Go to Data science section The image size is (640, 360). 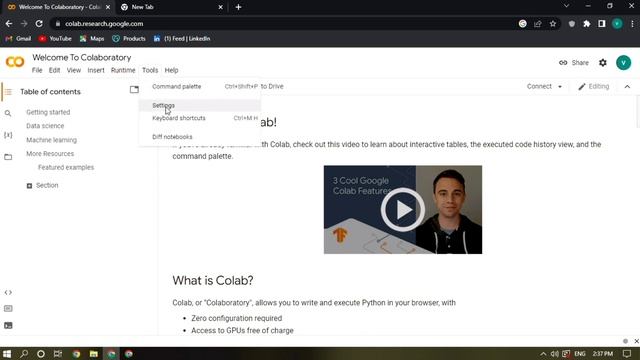tap(45, 126)
